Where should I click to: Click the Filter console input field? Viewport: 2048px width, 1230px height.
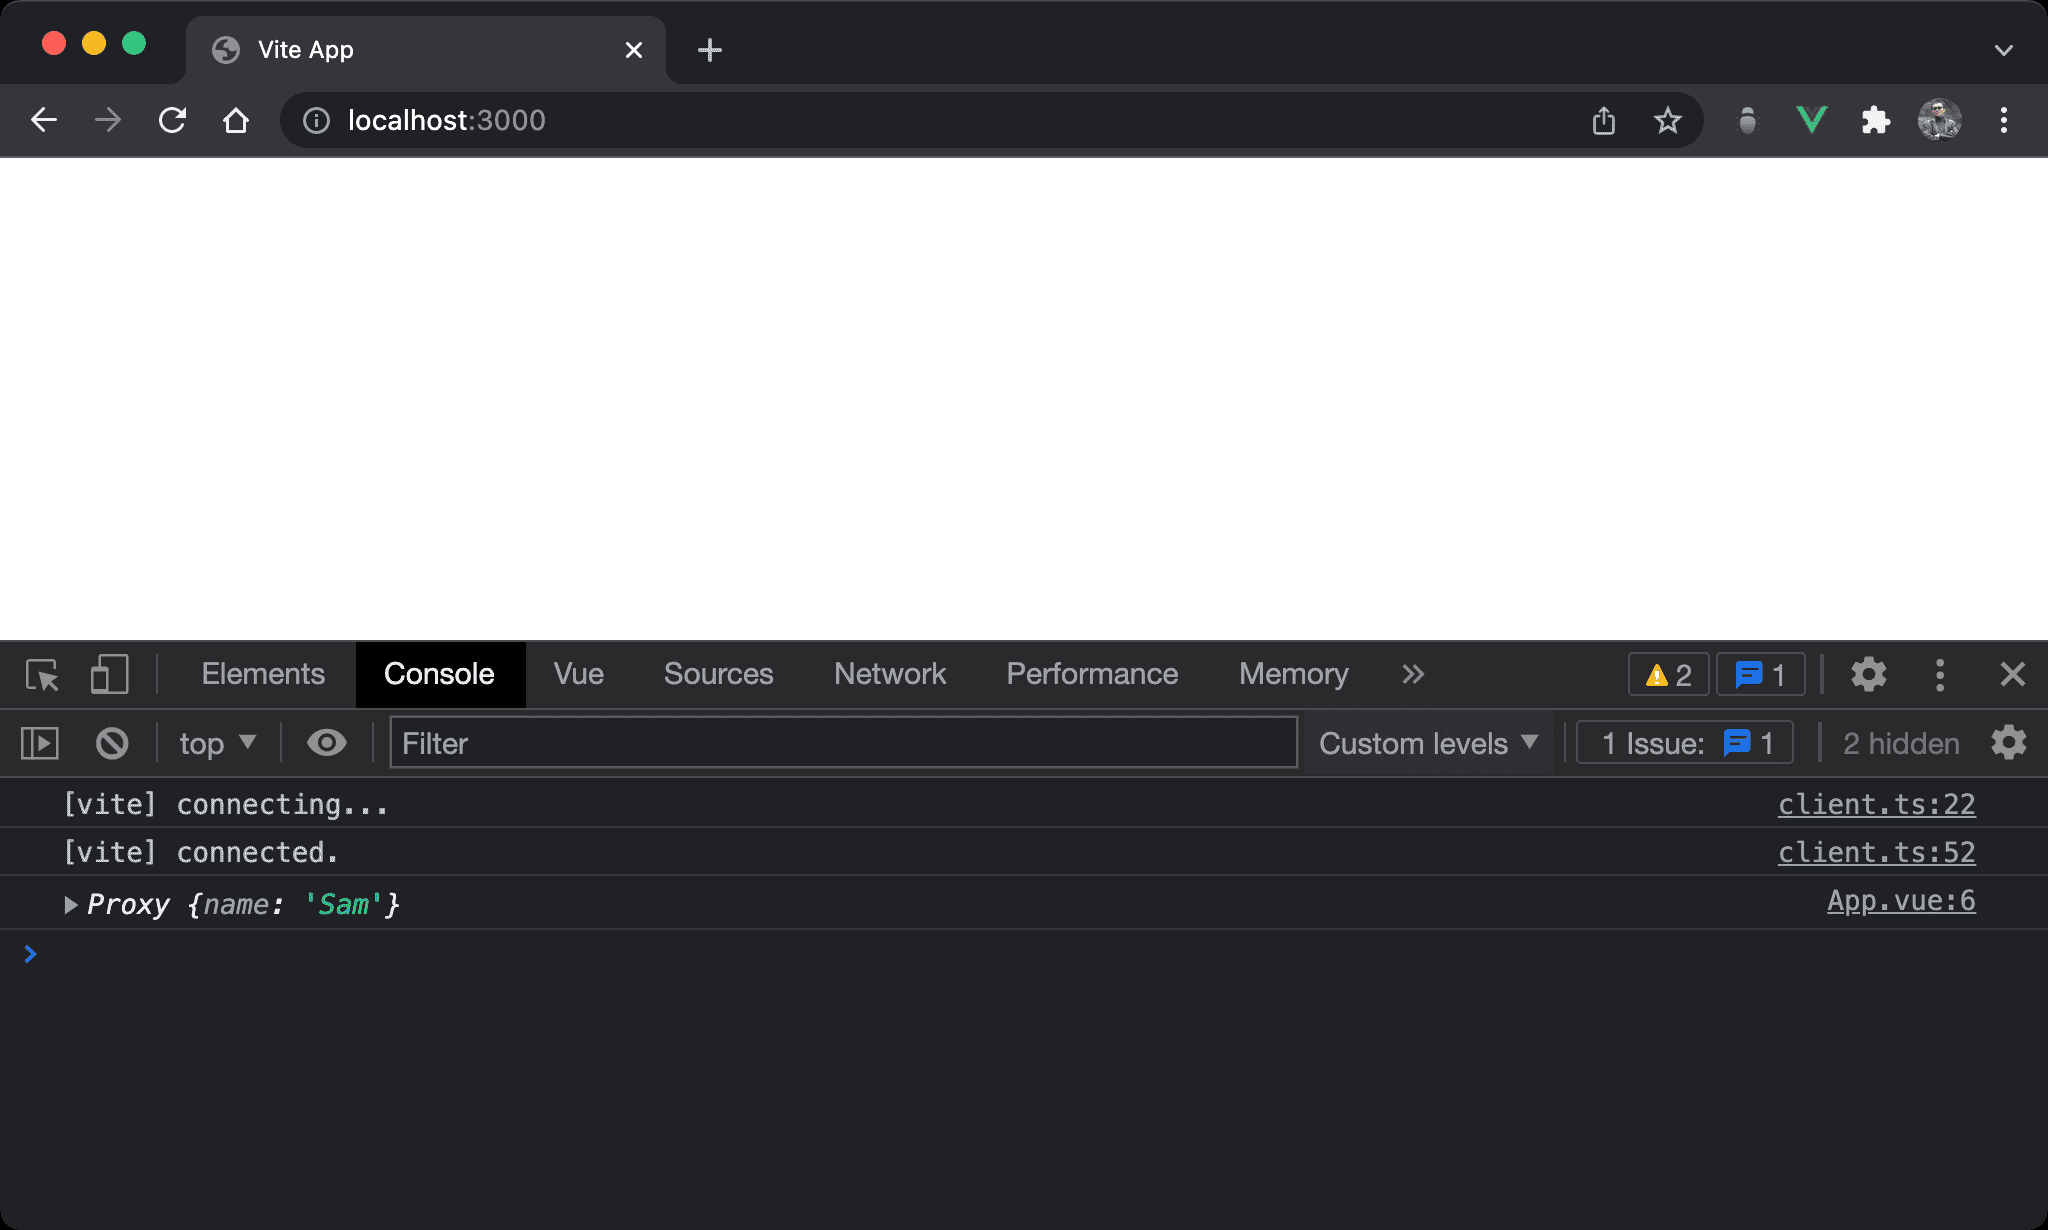pos(844,742)
